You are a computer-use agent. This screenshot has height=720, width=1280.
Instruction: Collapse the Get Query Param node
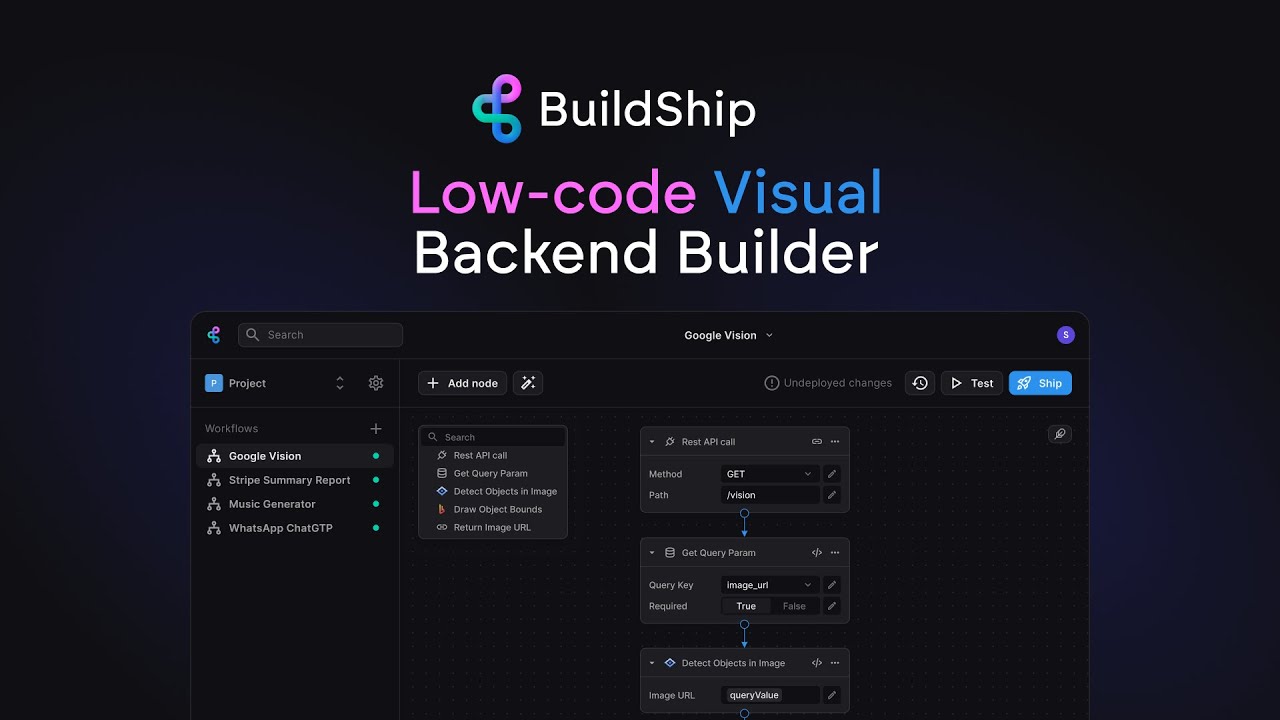click(x=652, y=553)
